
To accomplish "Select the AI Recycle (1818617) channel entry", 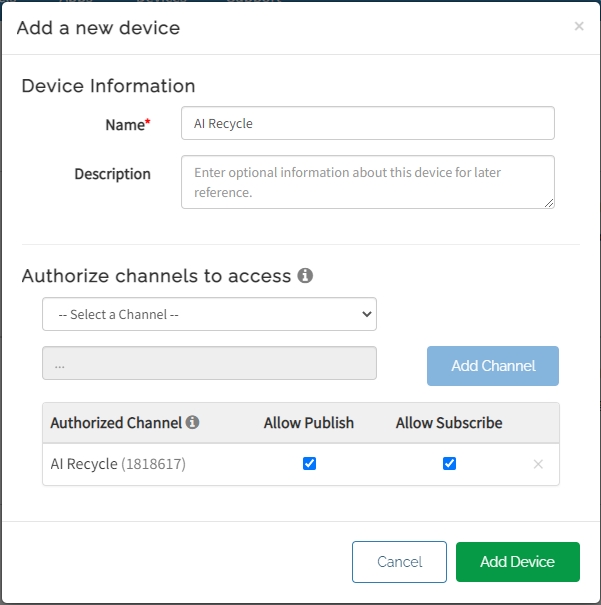I will click(x=118, y=464).
